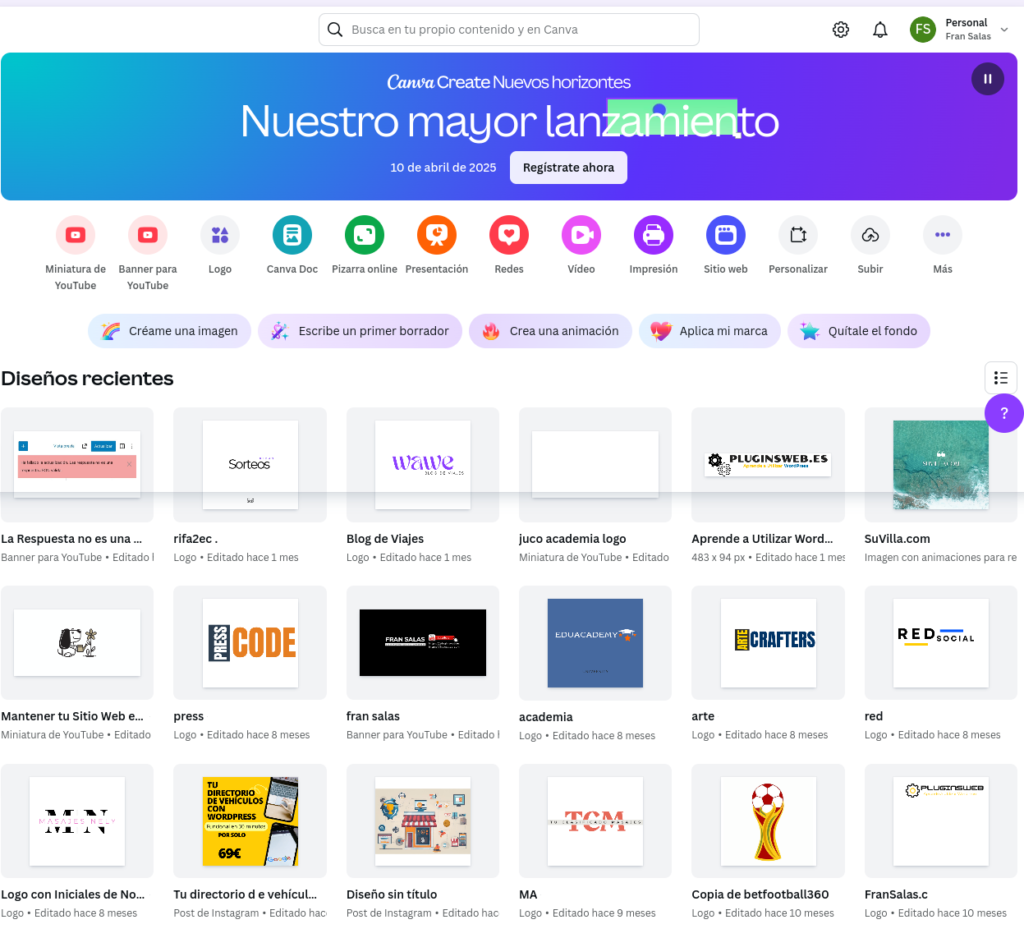The width and height of the screenshot is (1024, 938).
Task: Open the rifa2ec Sorteos thumbnail
Action: 250,464
